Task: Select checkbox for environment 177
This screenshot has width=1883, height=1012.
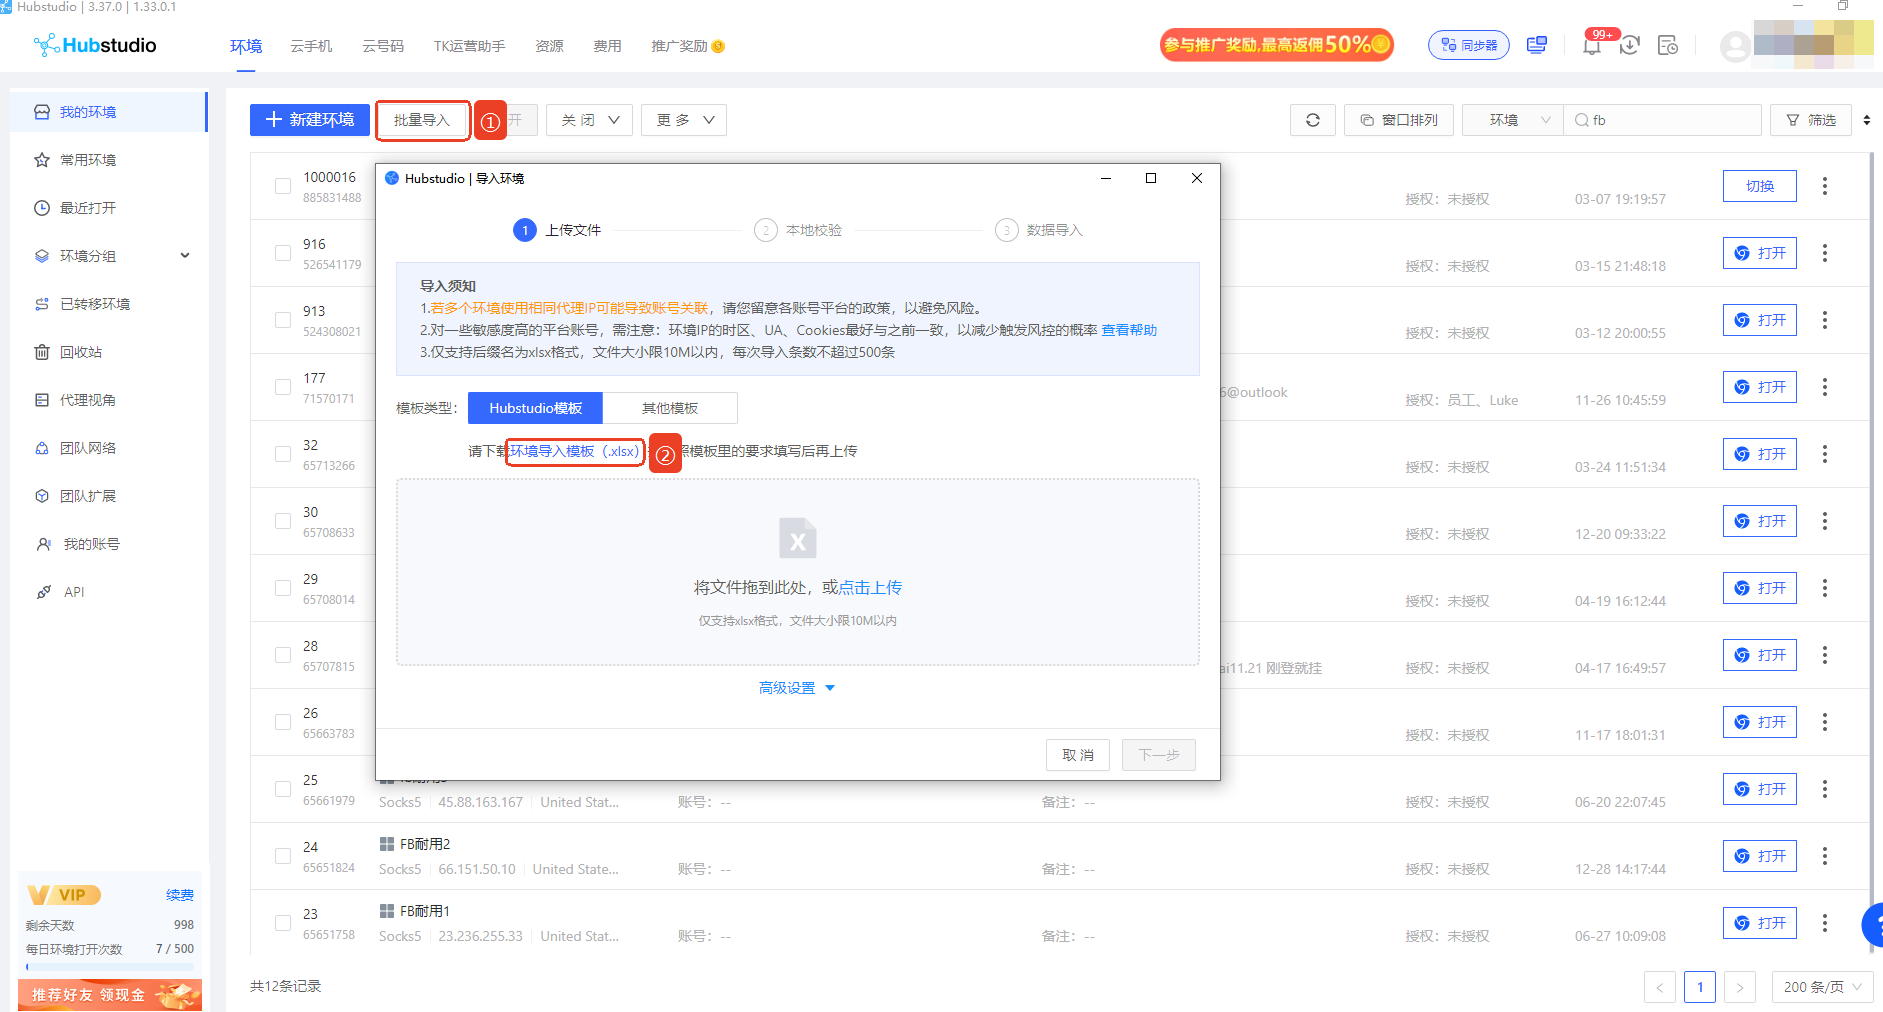Action: 283,387
